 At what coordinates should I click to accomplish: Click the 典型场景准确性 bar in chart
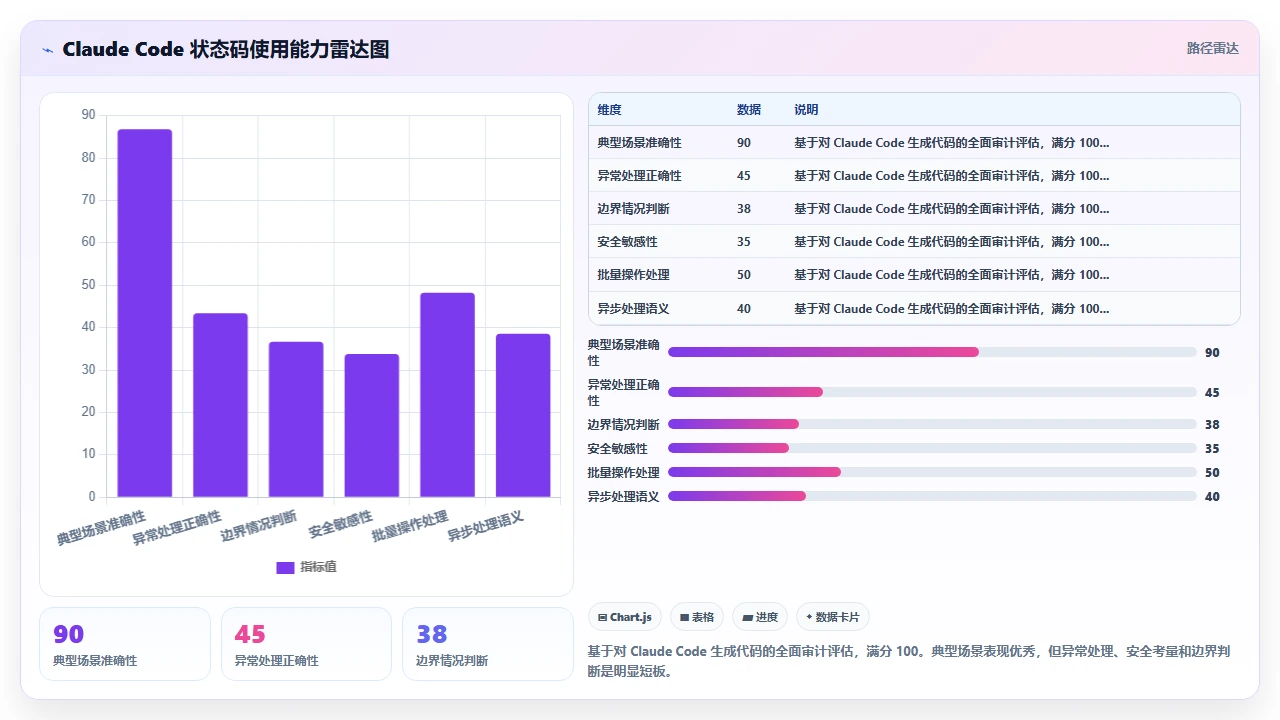point(145,313)
